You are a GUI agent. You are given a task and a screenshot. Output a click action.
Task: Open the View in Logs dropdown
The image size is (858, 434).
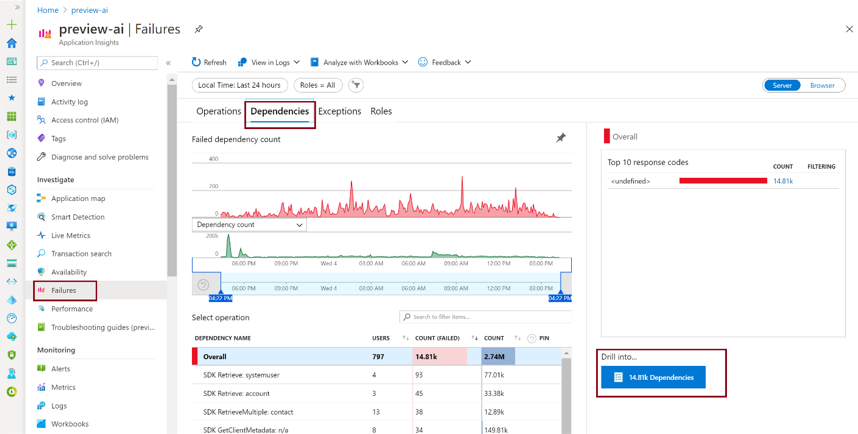click(269, 62)
